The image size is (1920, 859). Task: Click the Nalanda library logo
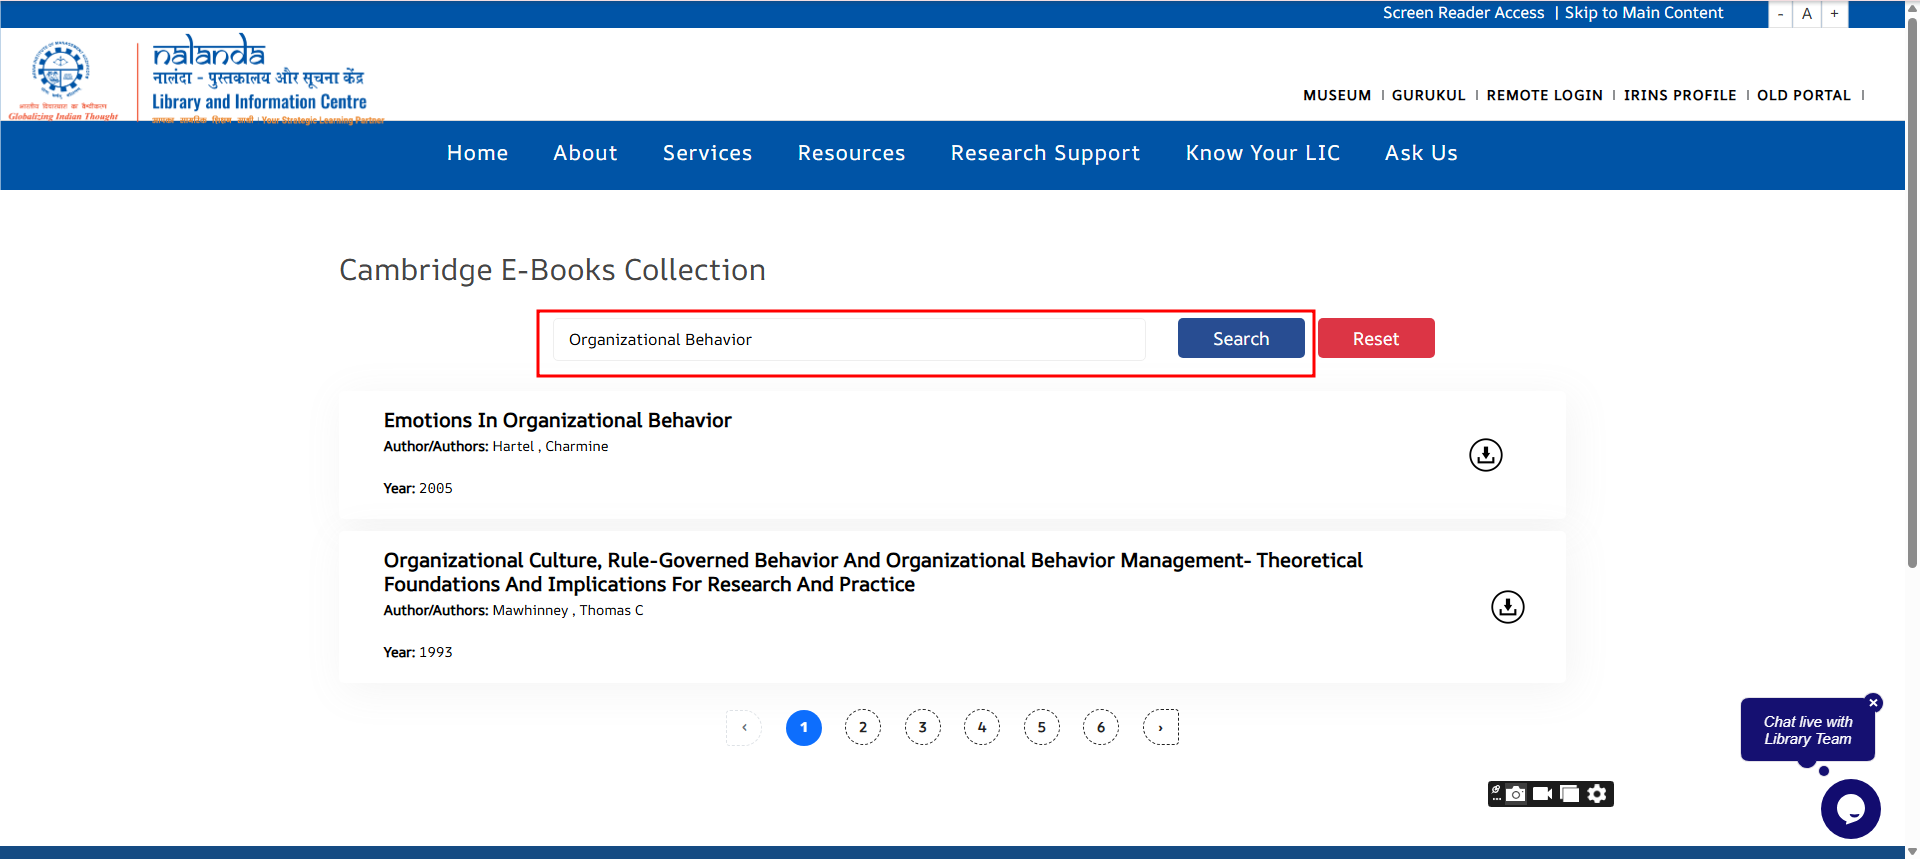click(258, 78)
